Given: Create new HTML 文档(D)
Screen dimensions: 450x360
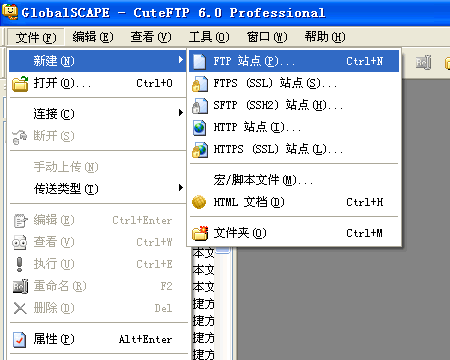Looking at the screenshot, I should pos(294,202).
